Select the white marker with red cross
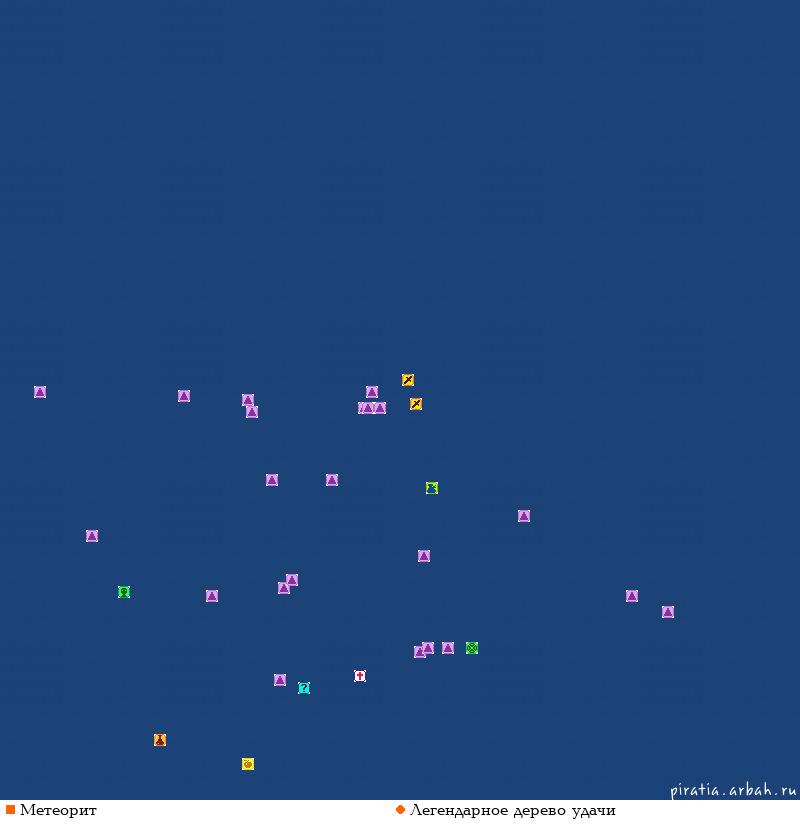Screen dimensions: 800x830 click(360, 676)
